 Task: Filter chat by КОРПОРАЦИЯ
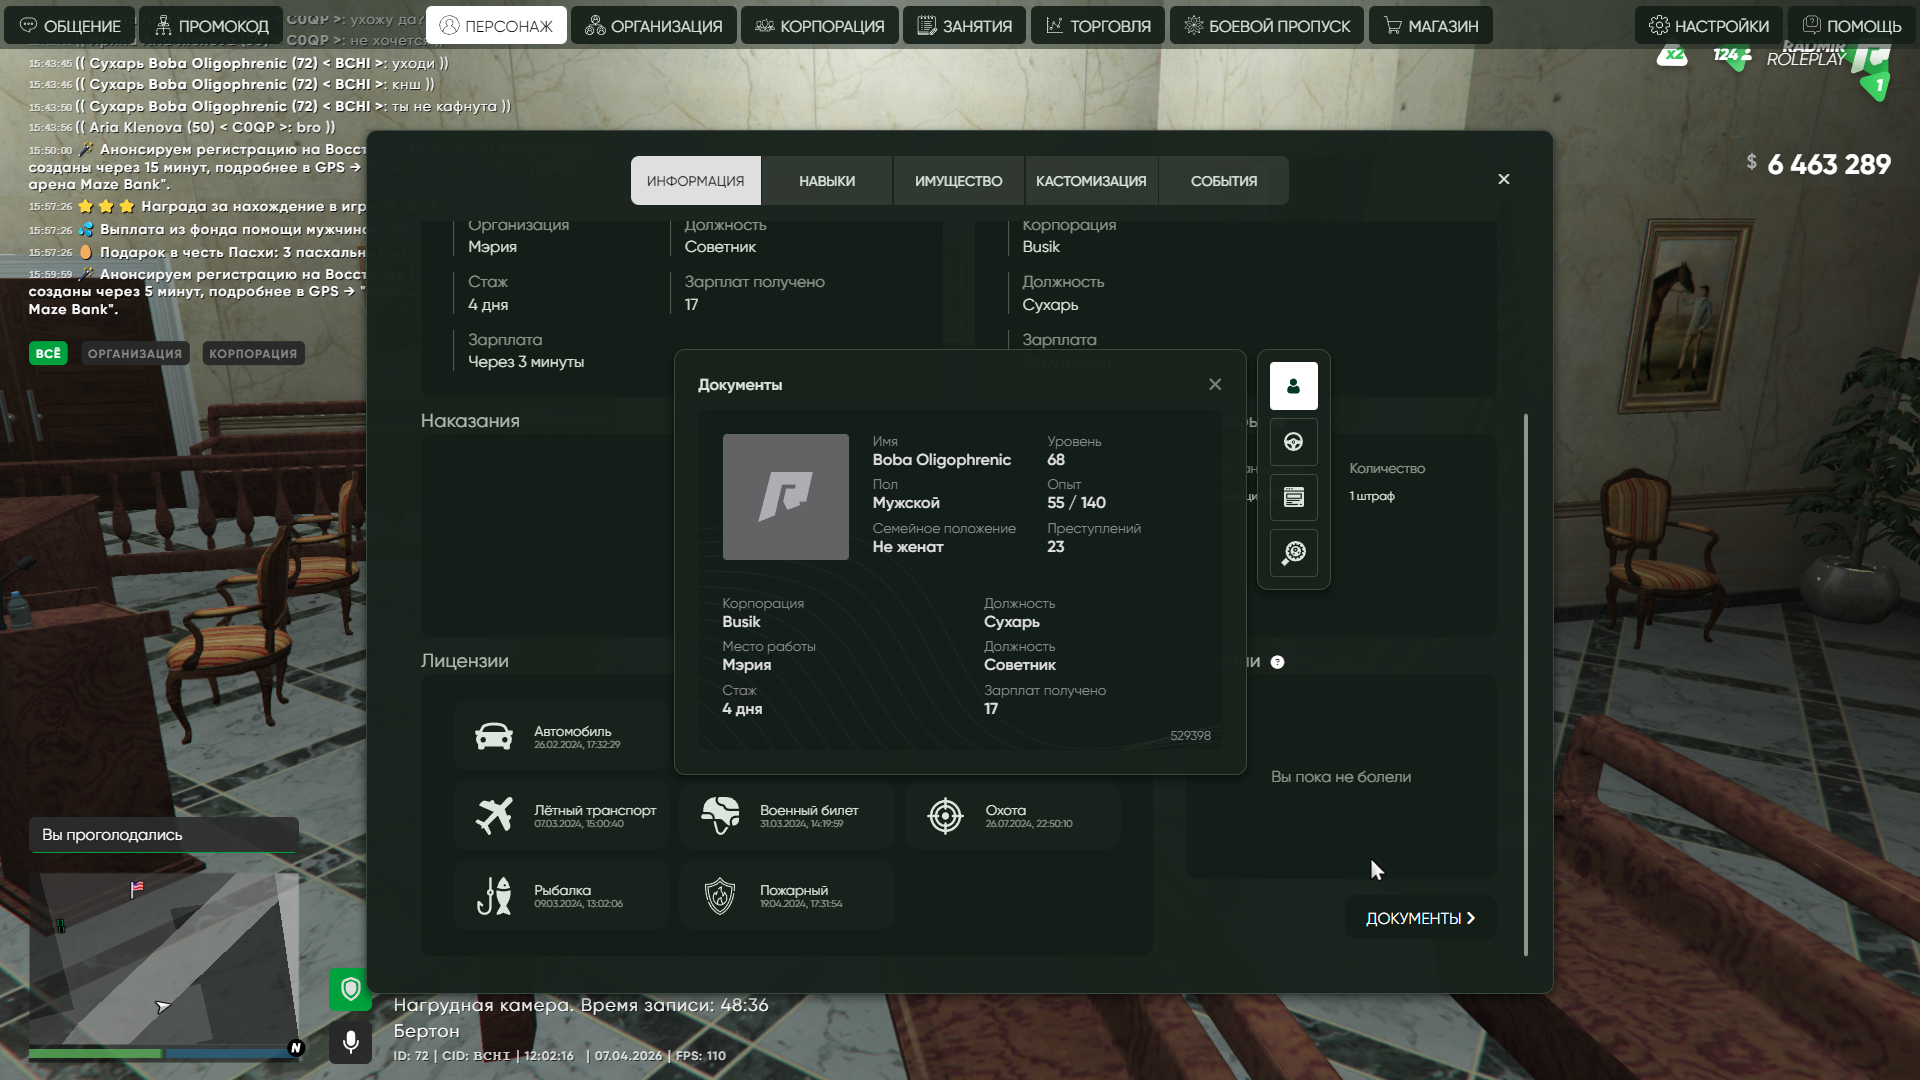[x=253, y=353]
